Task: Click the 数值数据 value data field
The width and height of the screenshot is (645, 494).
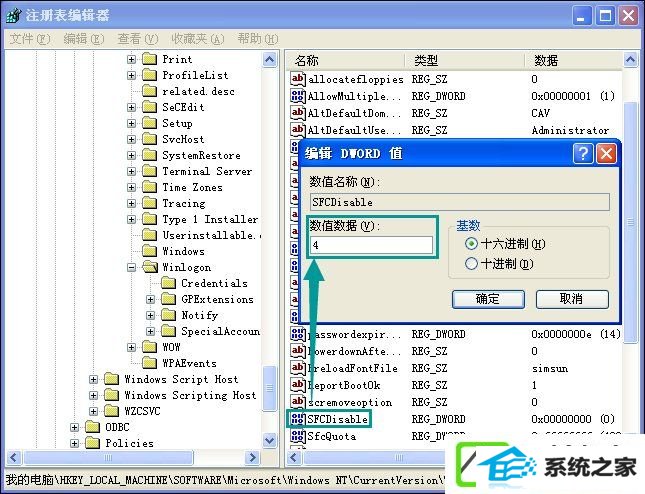Action: pos(371,245)
